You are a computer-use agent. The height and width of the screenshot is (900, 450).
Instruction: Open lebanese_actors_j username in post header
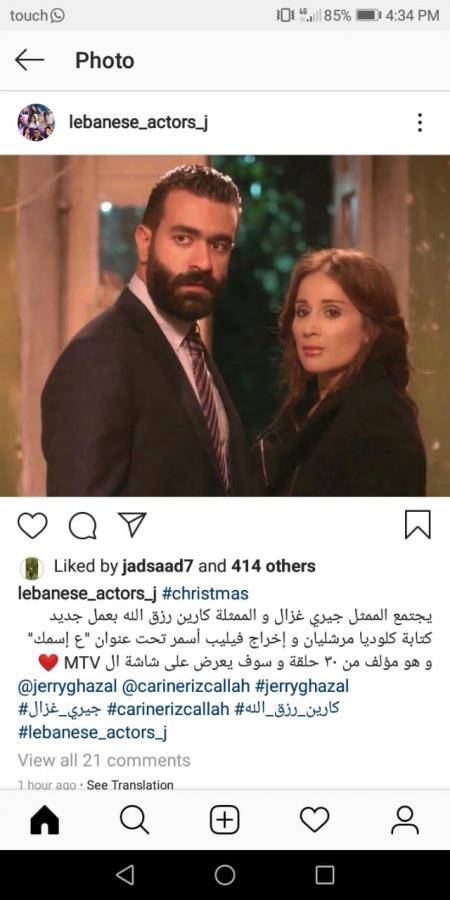coord(138,122)
